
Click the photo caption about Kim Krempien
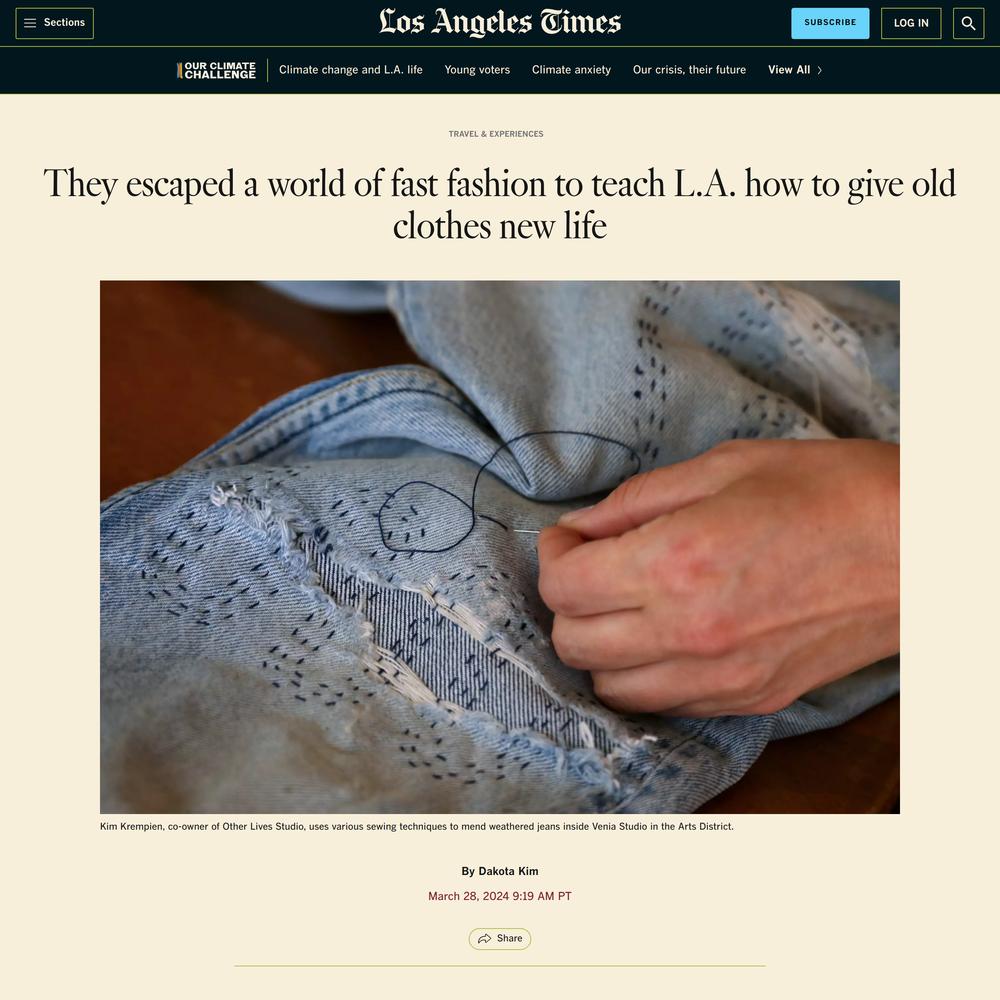point(416,827)
